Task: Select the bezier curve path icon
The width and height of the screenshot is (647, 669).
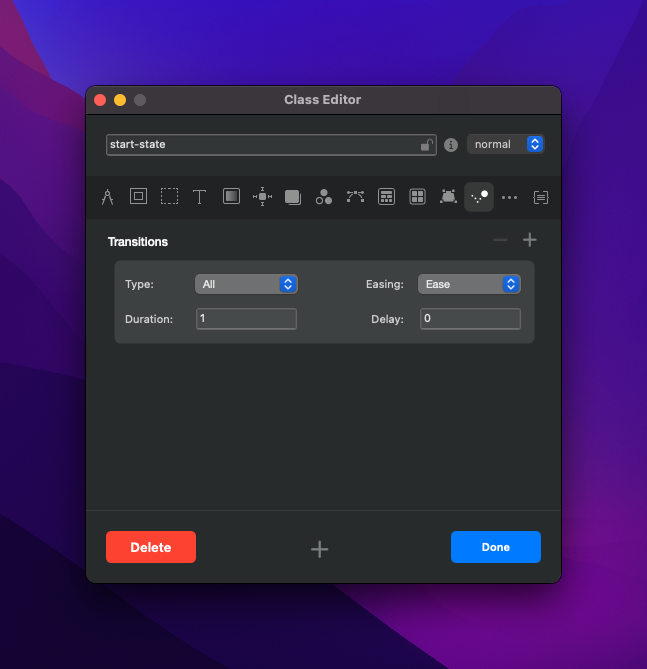Action: pyautogui.click(x=355, y=197)
